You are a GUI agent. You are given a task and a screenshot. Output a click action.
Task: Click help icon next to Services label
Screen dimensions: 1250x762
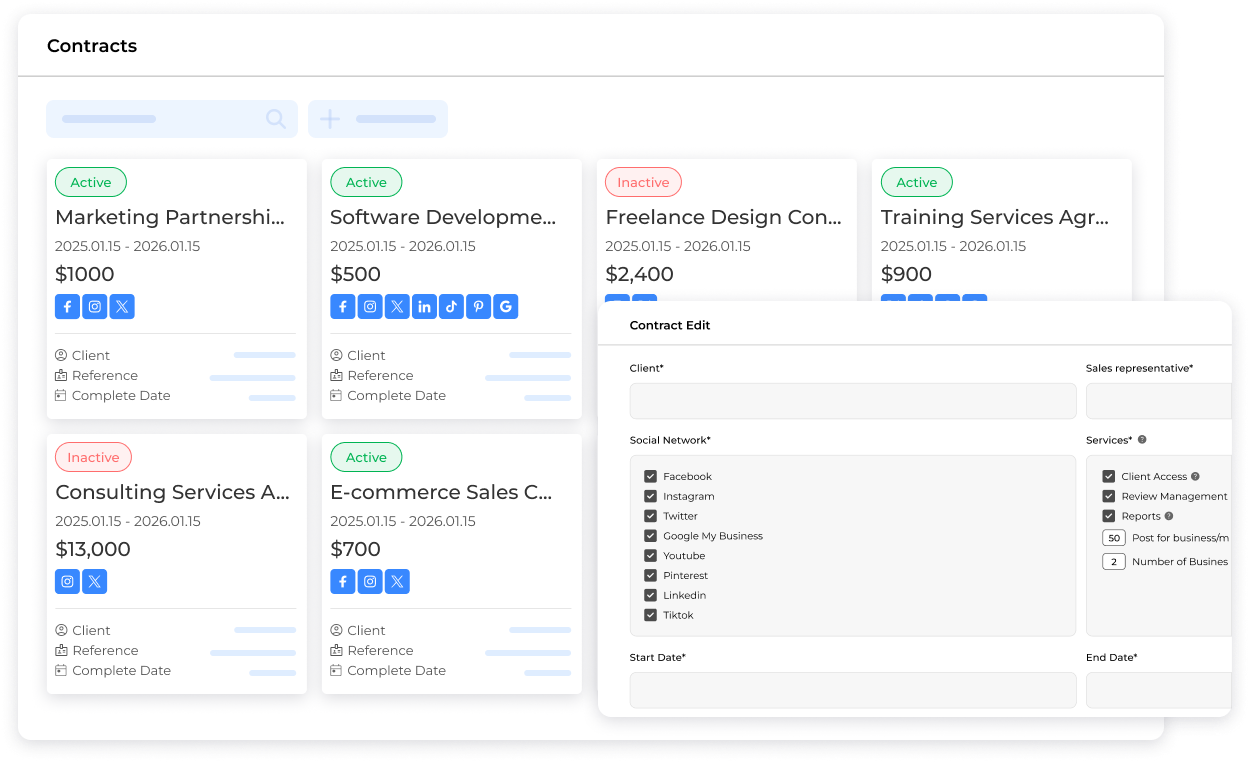[1142, 440]
